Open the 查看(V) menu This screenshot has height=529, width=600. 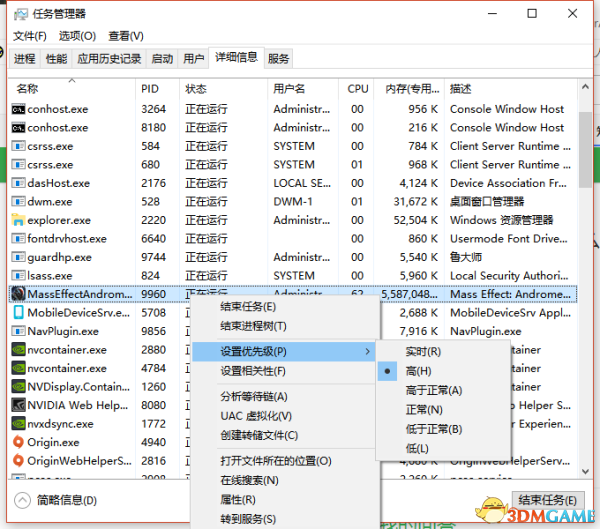point(126,36)
